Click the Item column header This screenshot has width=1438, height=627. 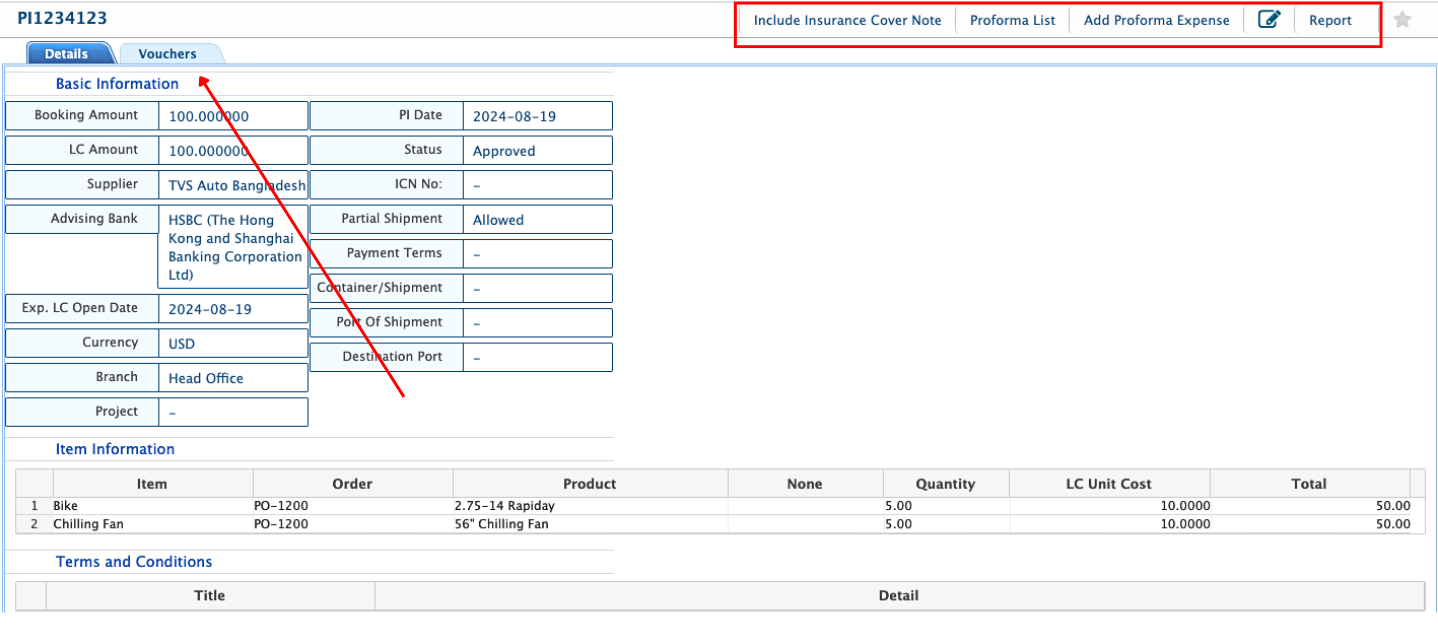point(151,484)
